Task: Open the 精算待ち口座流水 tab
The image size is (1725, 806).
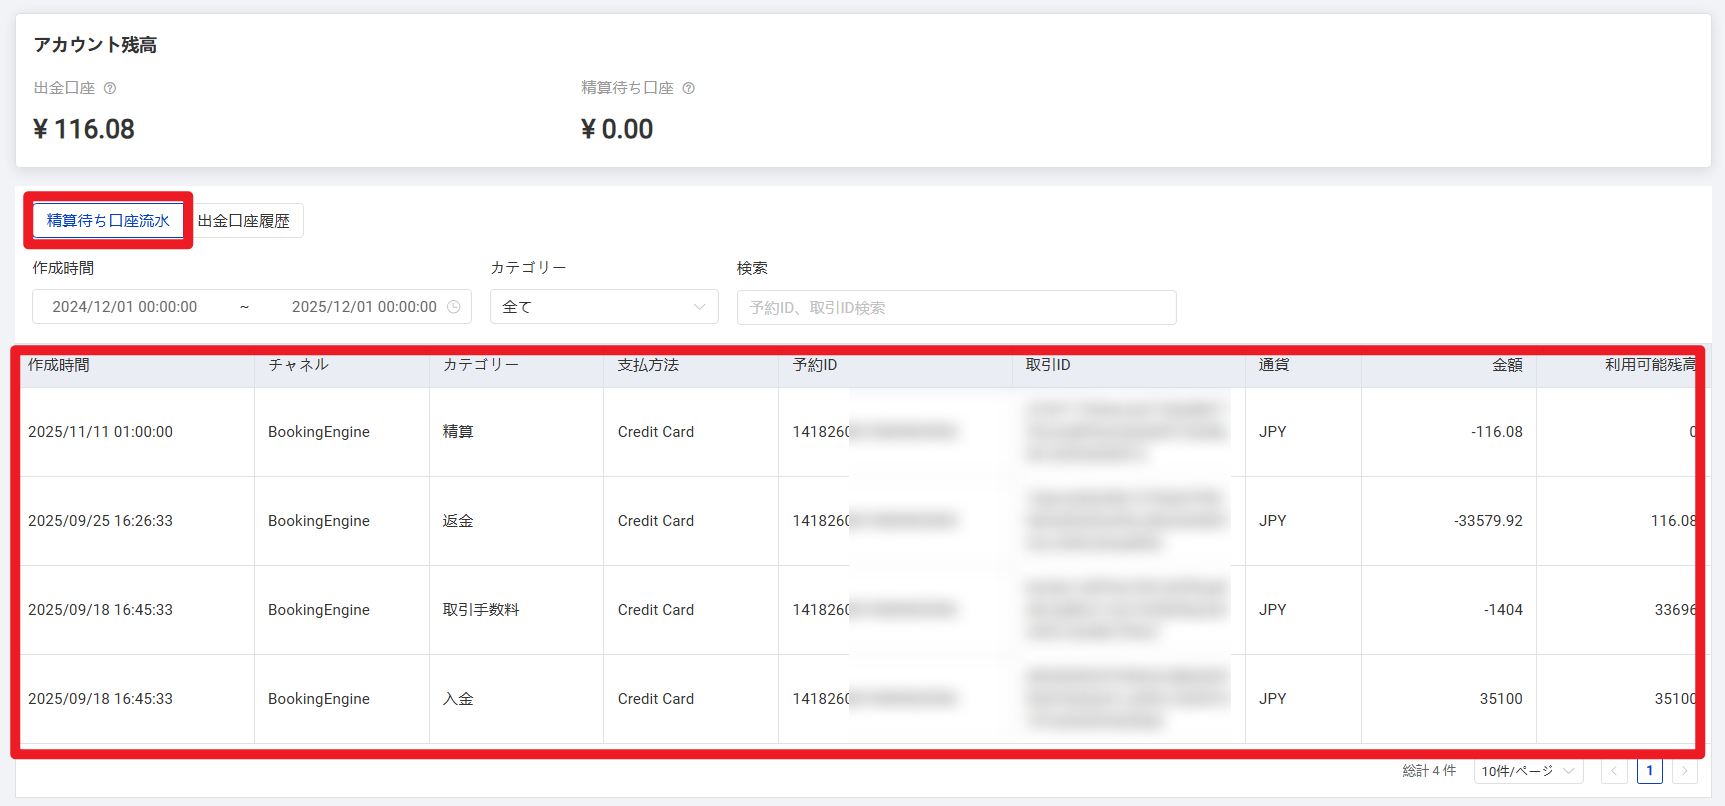Action: pos(108,221)
